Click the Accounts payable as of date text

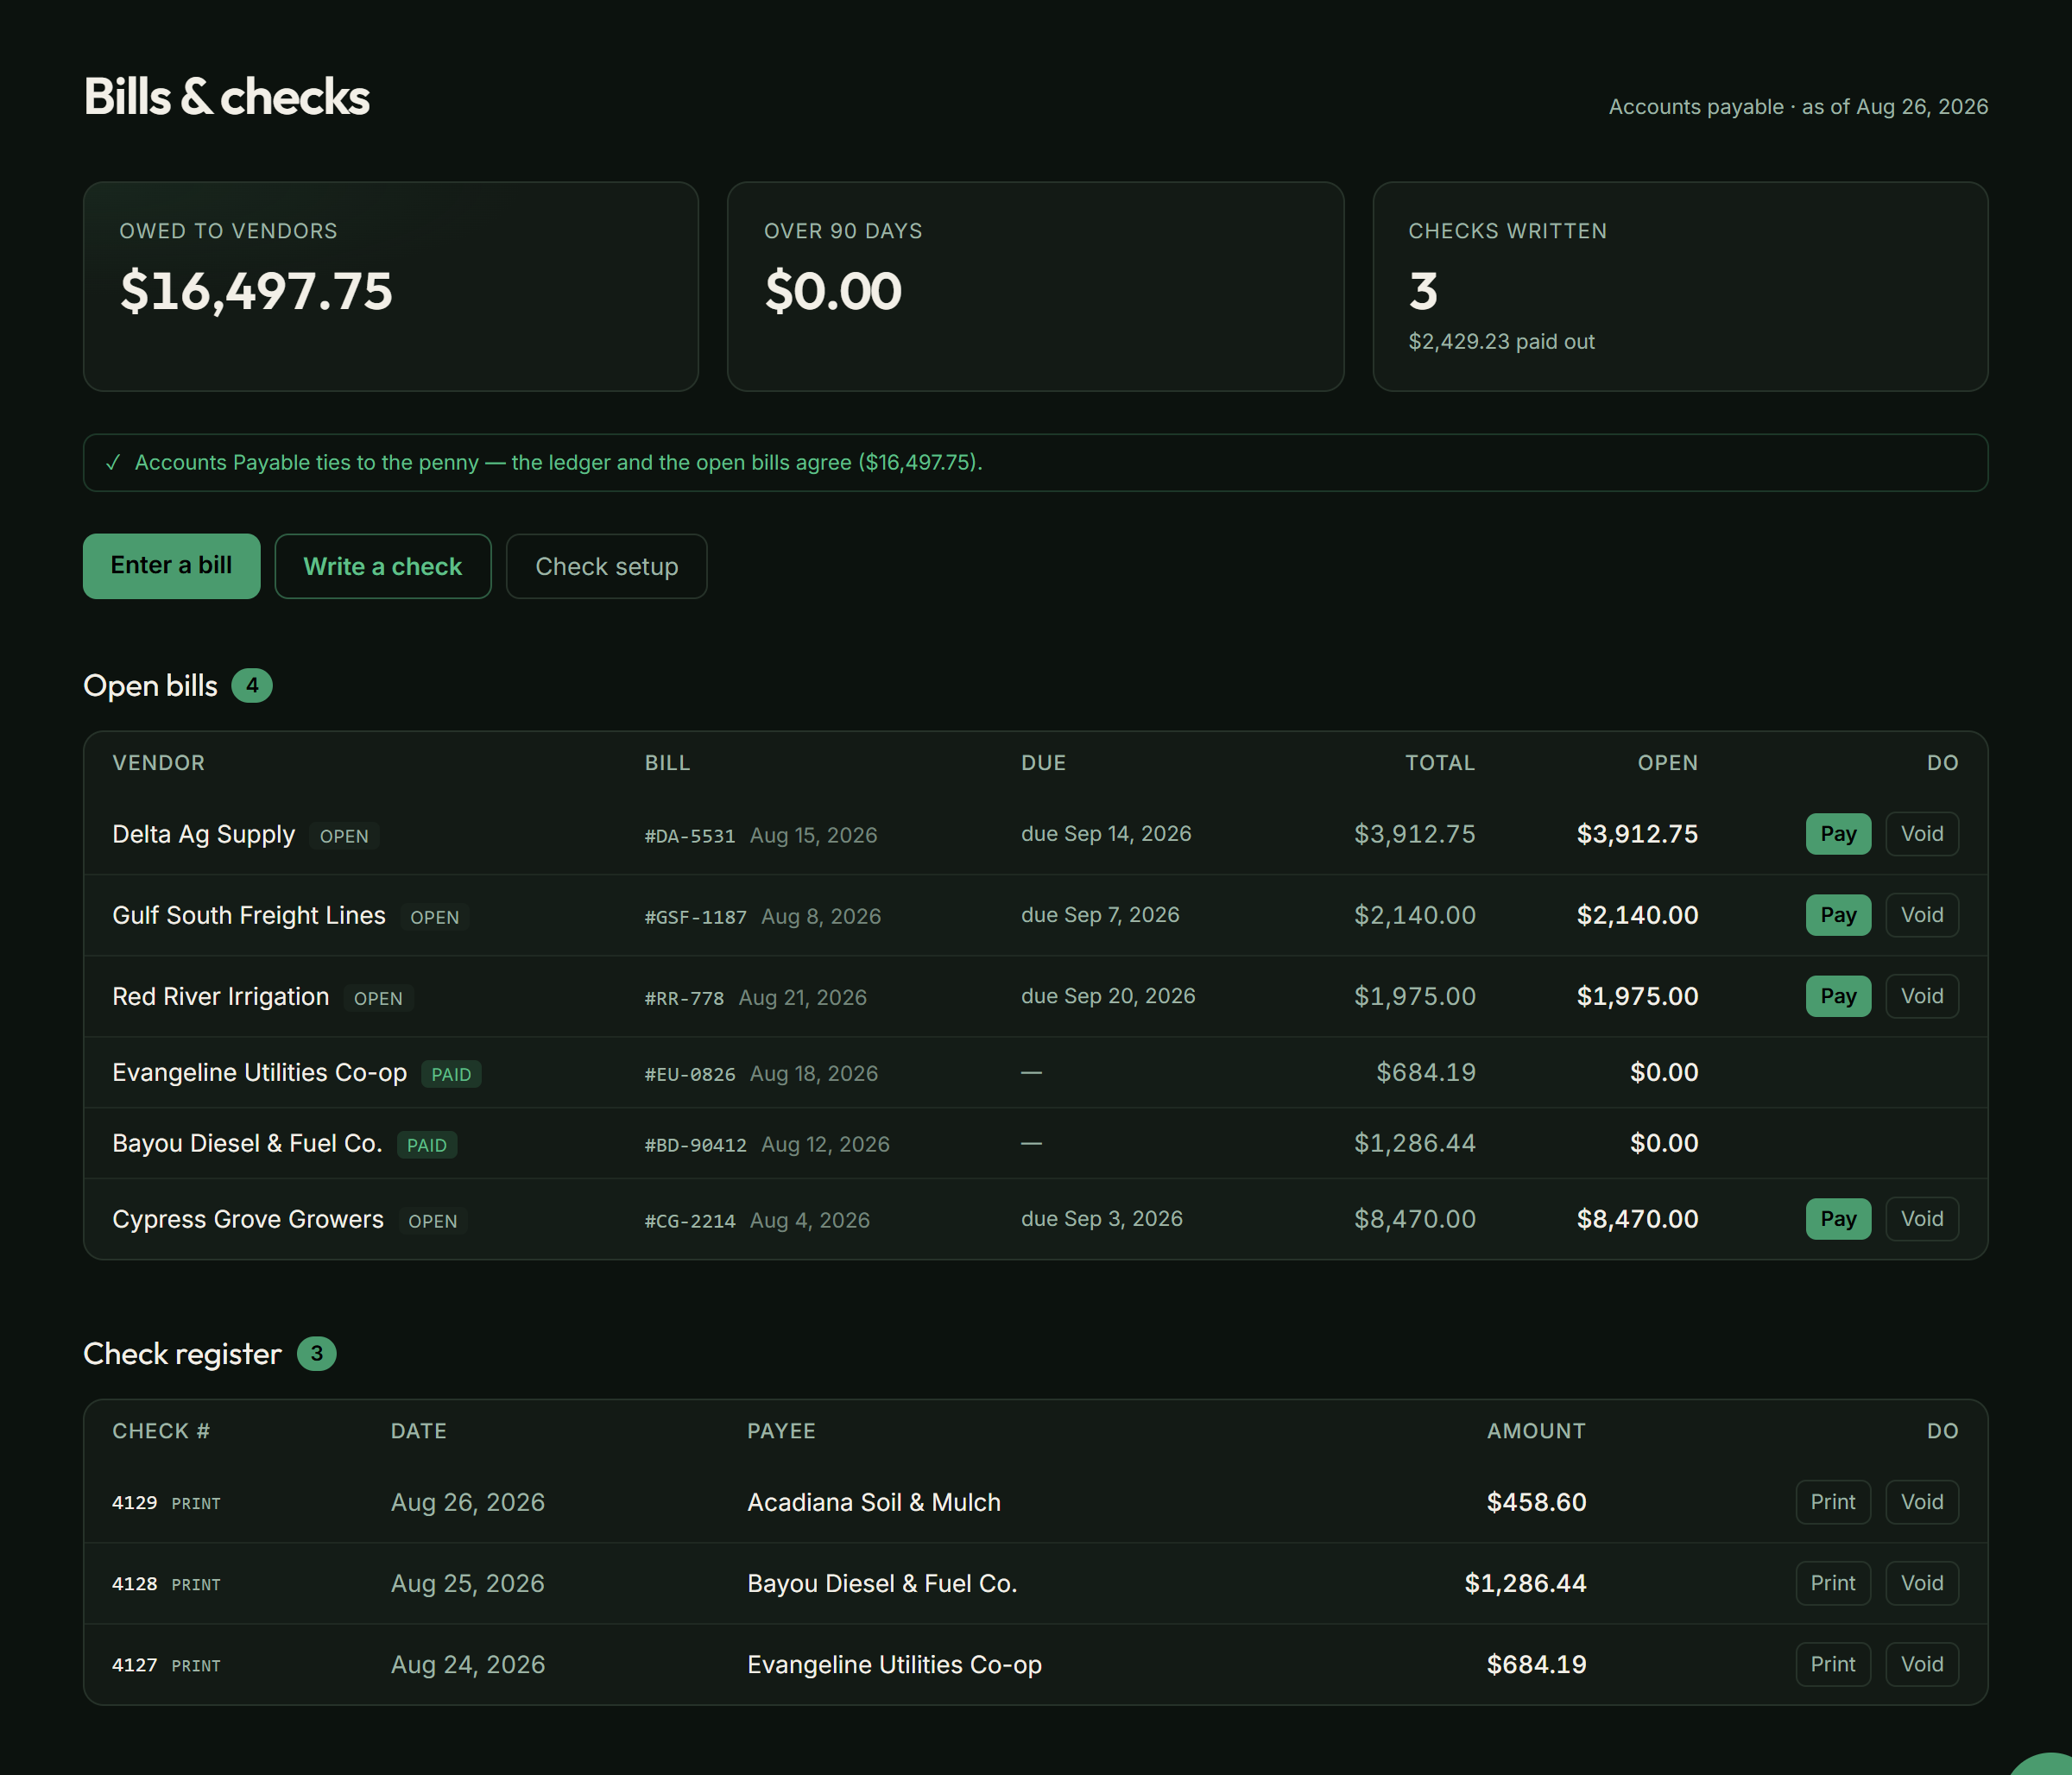coord(1798,107)
